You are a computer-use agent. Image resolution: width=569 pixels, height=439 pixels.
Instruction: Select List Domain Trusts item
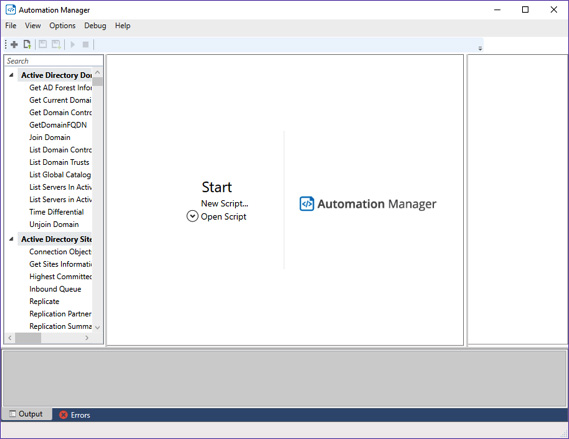[x=59, y=162]
